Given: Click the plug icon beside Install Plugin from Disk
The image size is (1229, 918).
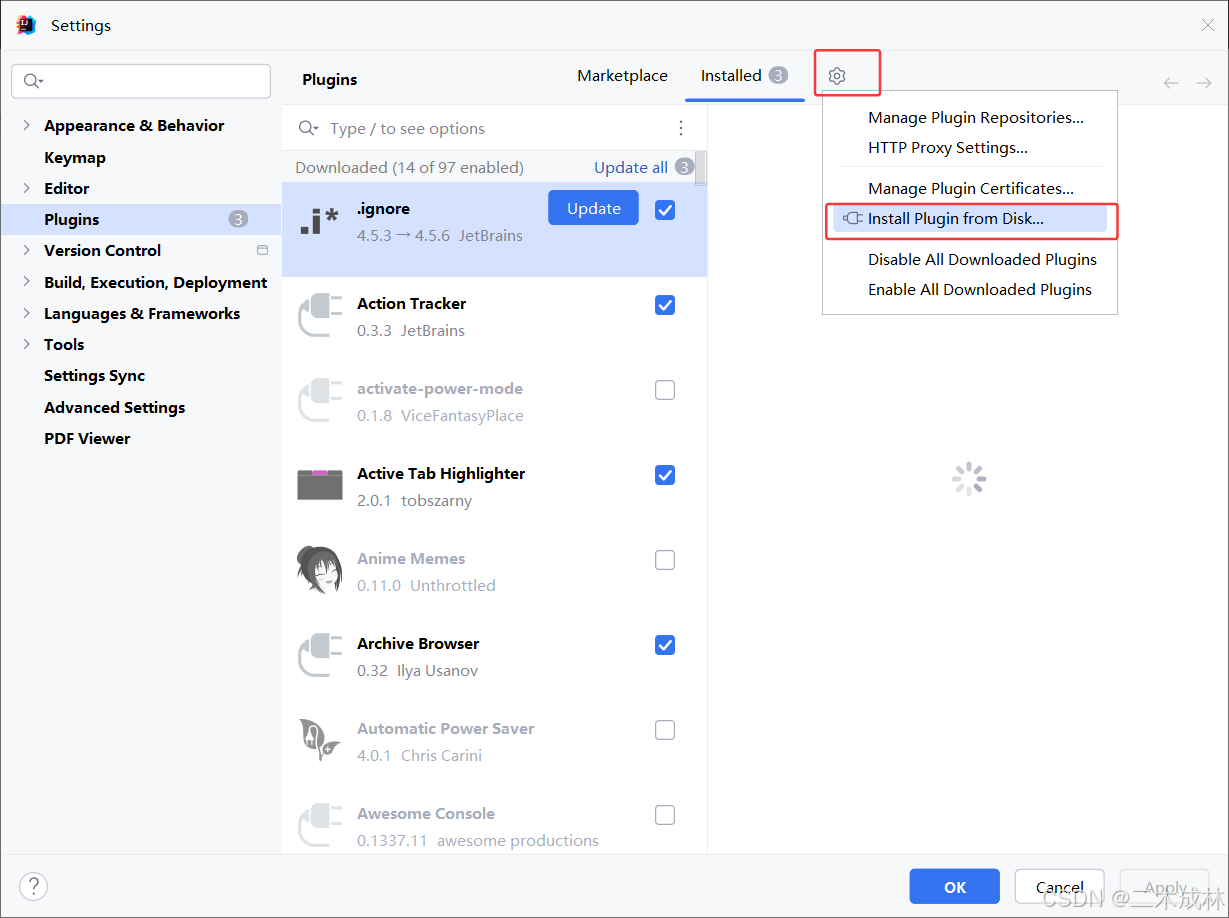Looking at the screenshot, I should click(x=852, y=218).
